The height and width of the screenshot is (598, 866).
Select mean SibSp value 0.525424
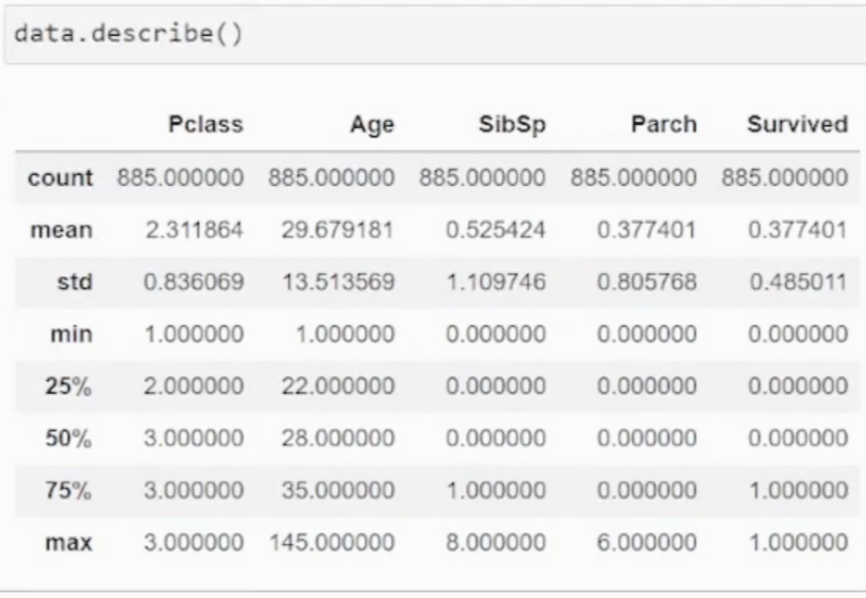click(x=496, y=230)
